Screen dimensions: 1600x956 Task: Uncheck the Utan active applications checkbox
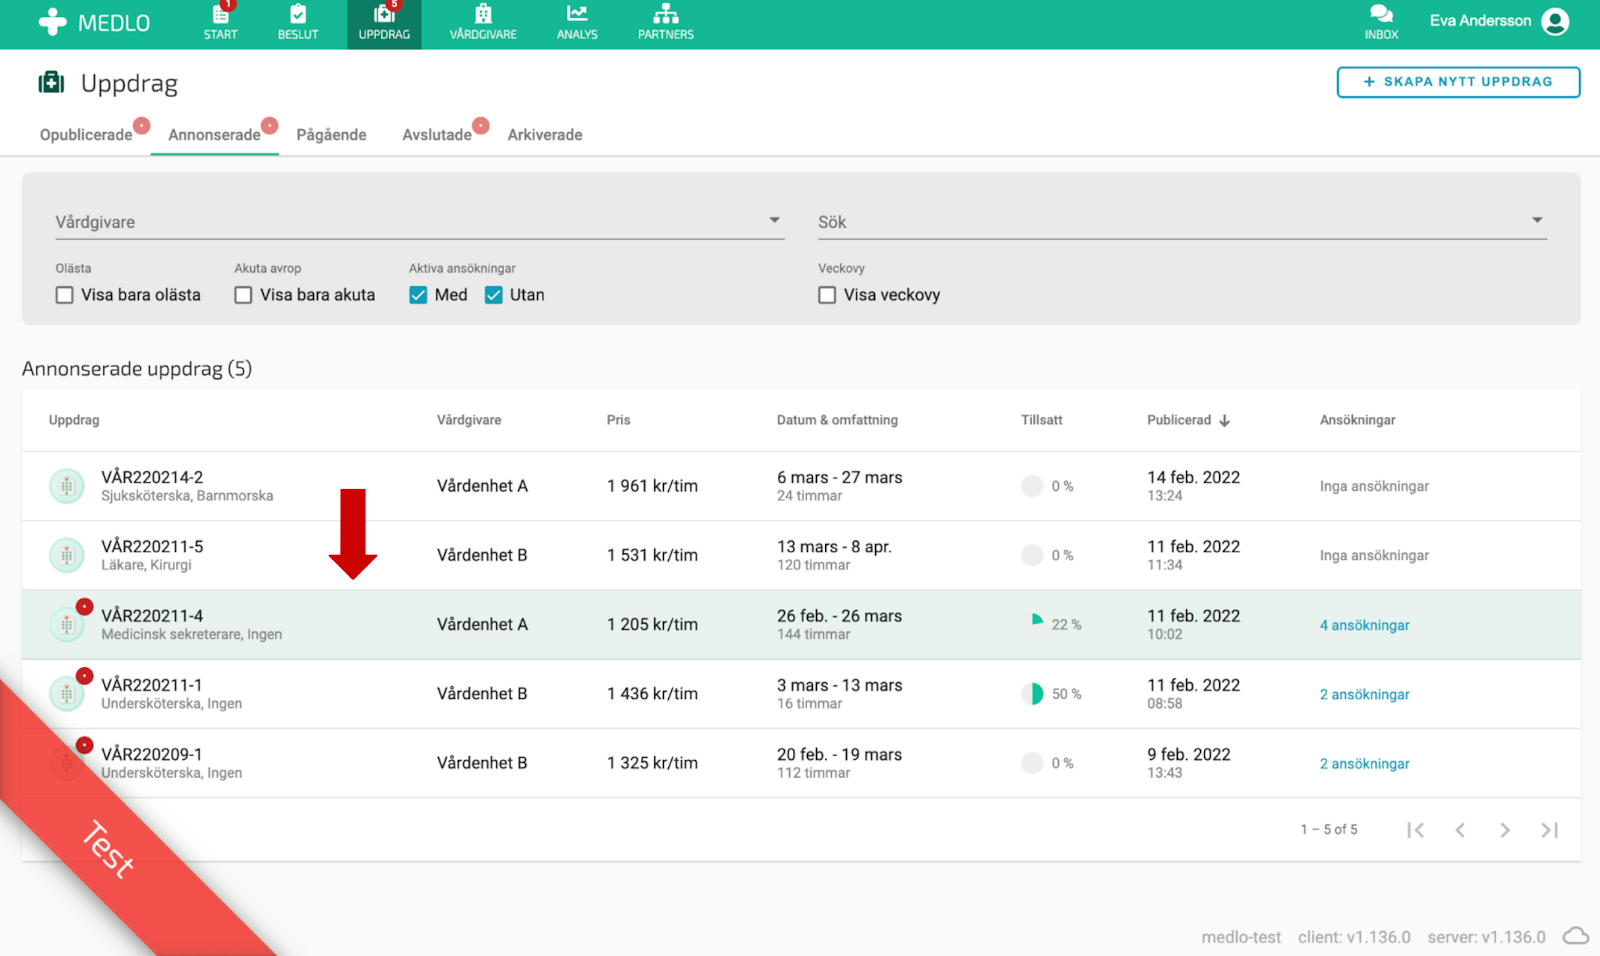493,295
